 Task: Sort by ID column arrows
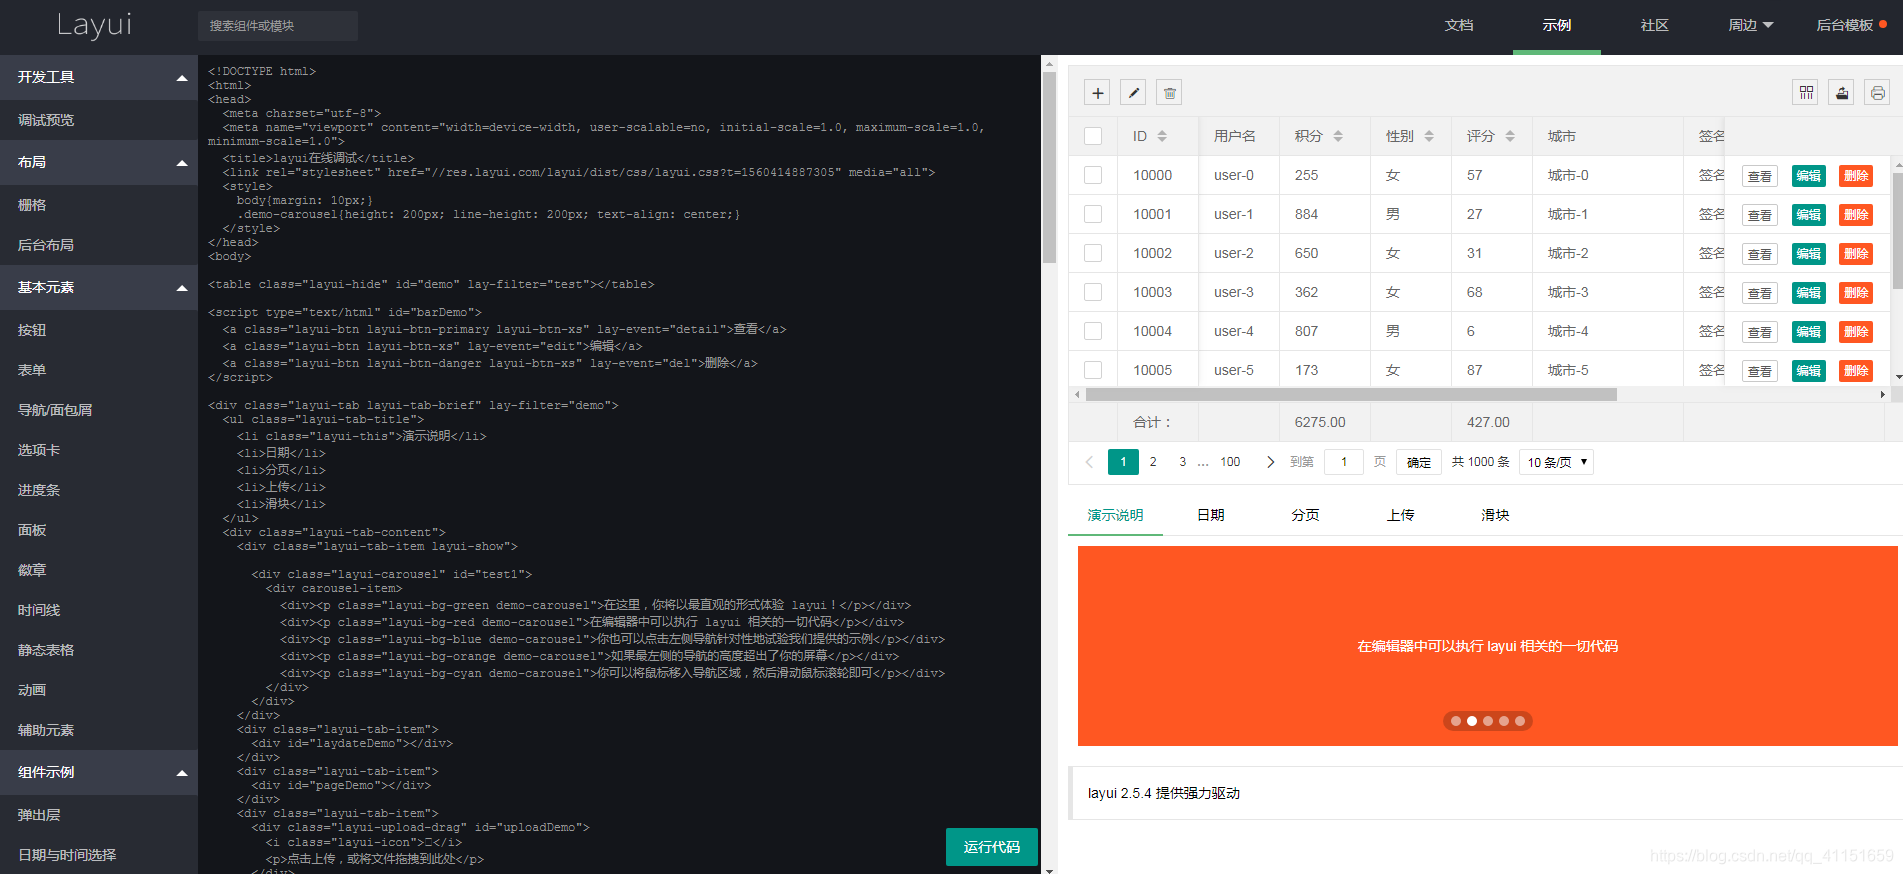pos(1162,136)
